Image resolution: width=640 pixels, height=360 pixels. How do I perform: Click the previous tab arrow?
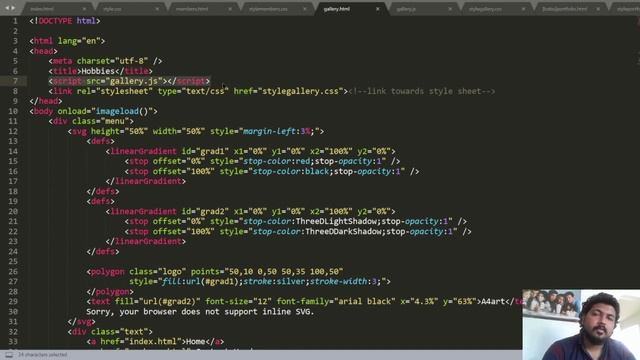click(7, 7)
